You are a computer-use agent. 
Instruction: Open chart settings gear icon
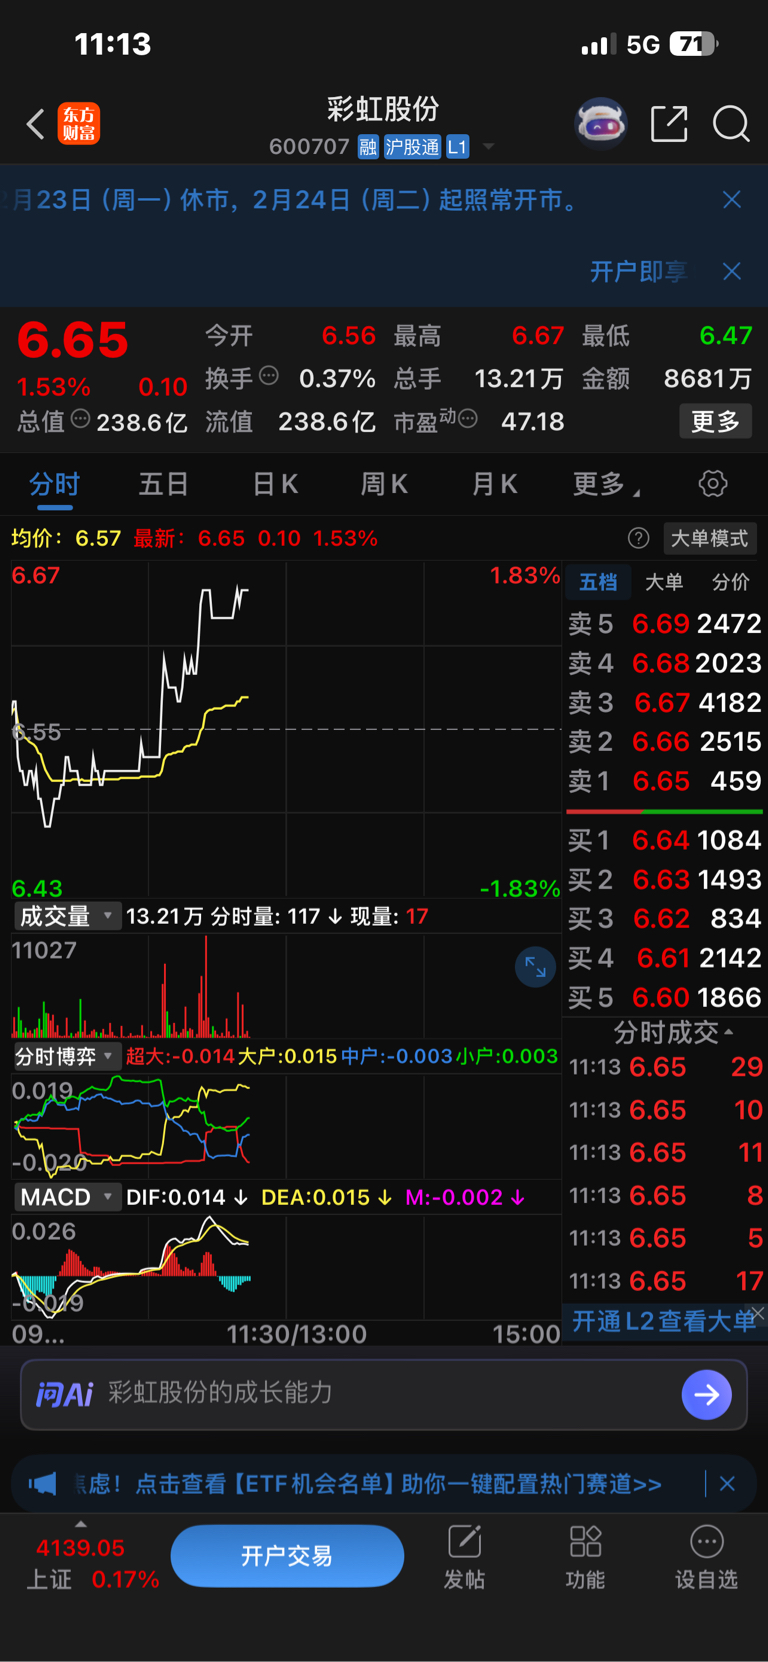click(713, 484)
